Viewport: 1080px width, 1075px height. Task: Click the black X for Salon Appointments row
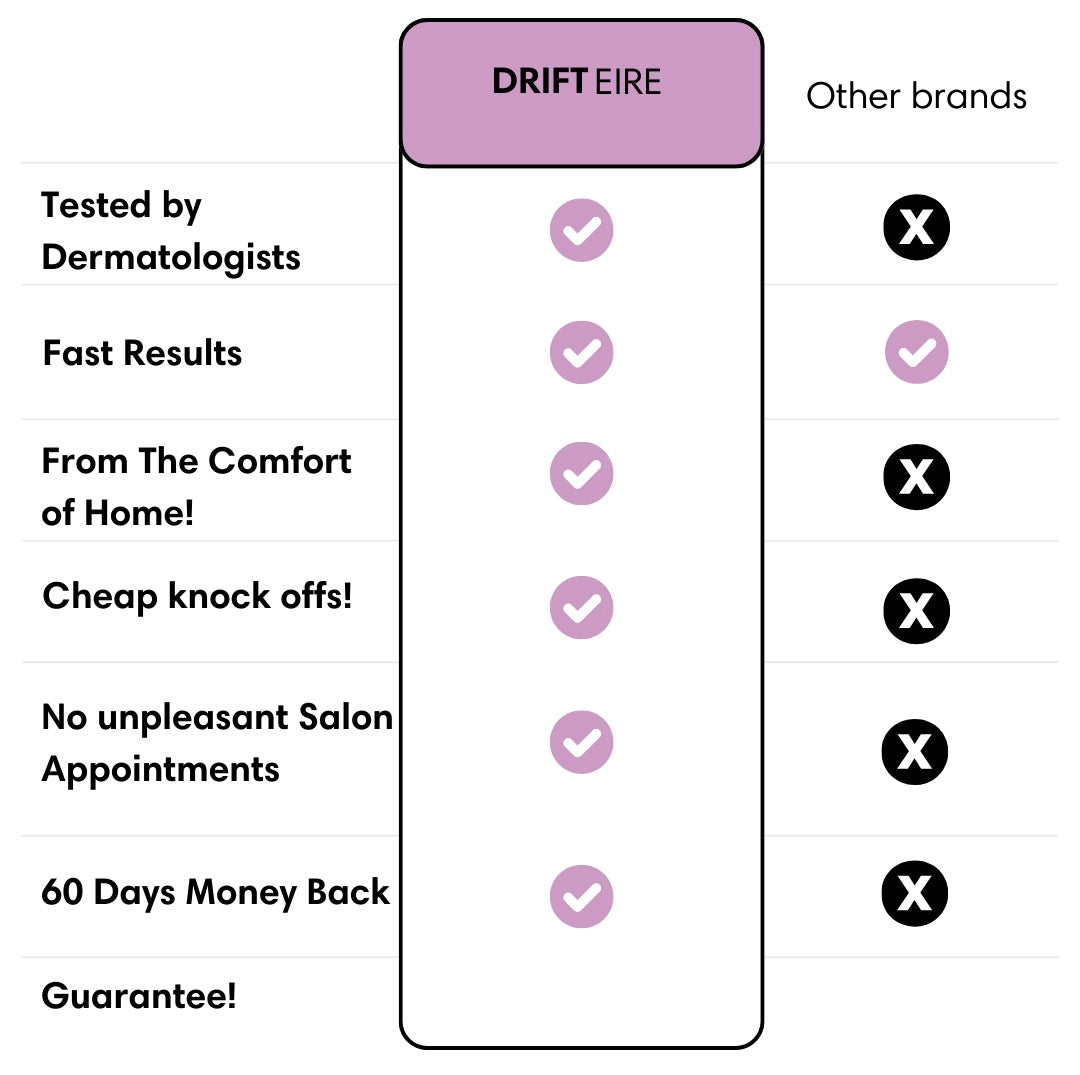[914, 751]
